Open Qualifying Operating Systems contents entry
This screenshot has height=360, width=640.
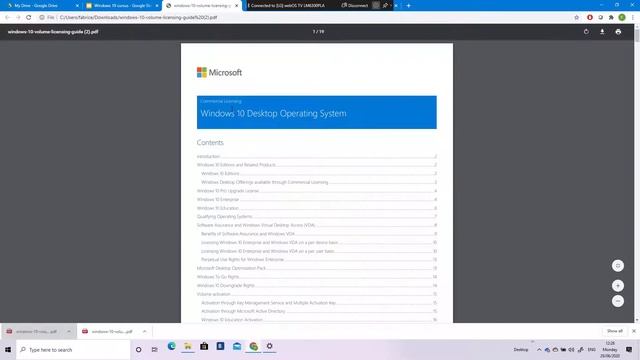(x=316, y=217)
